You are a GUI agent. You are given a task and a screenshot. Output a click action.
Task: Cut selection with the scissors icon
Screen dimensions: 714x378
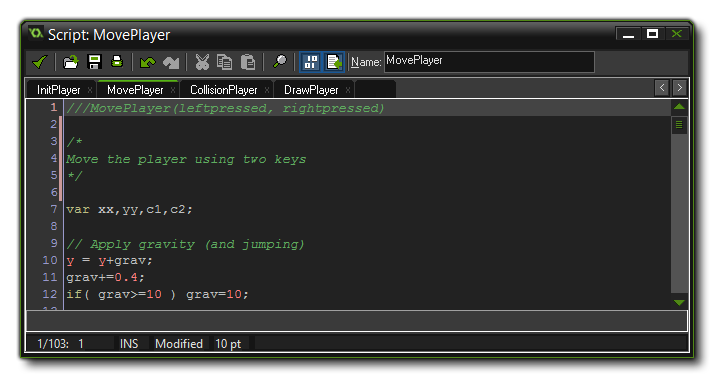tap(202, 62)
